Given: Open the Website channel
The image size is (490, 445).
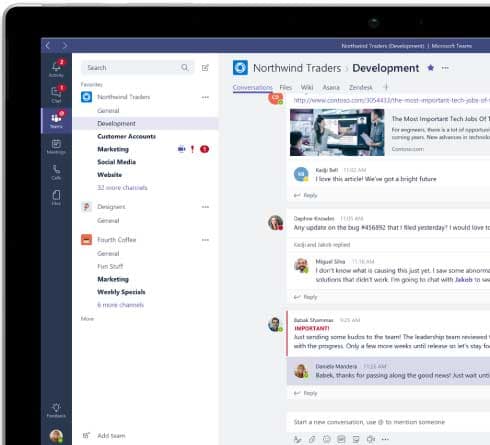Looking at the screenshot, I should pos(109,175).
